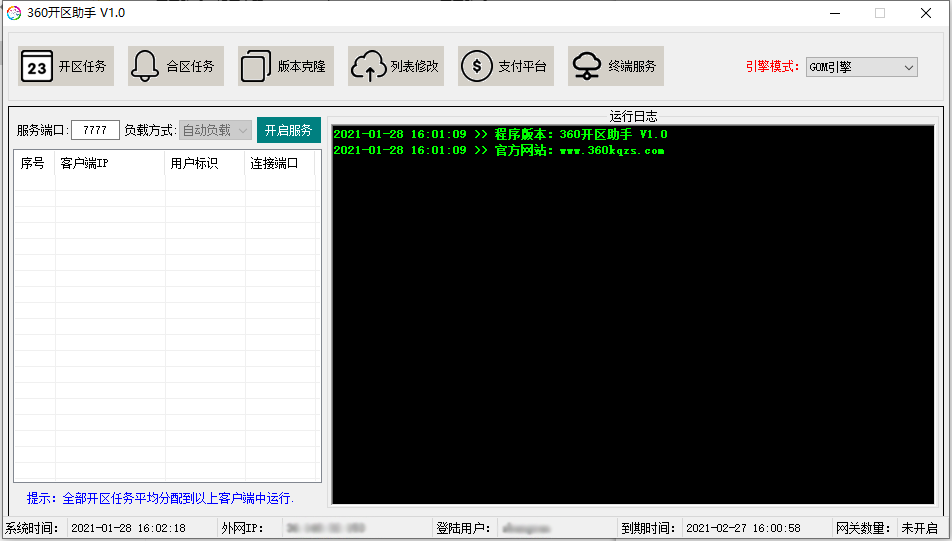Viewport: 952px width, 541px height.
Task: Click the 连接端口 column header
Action: click(x=280, y=163)
